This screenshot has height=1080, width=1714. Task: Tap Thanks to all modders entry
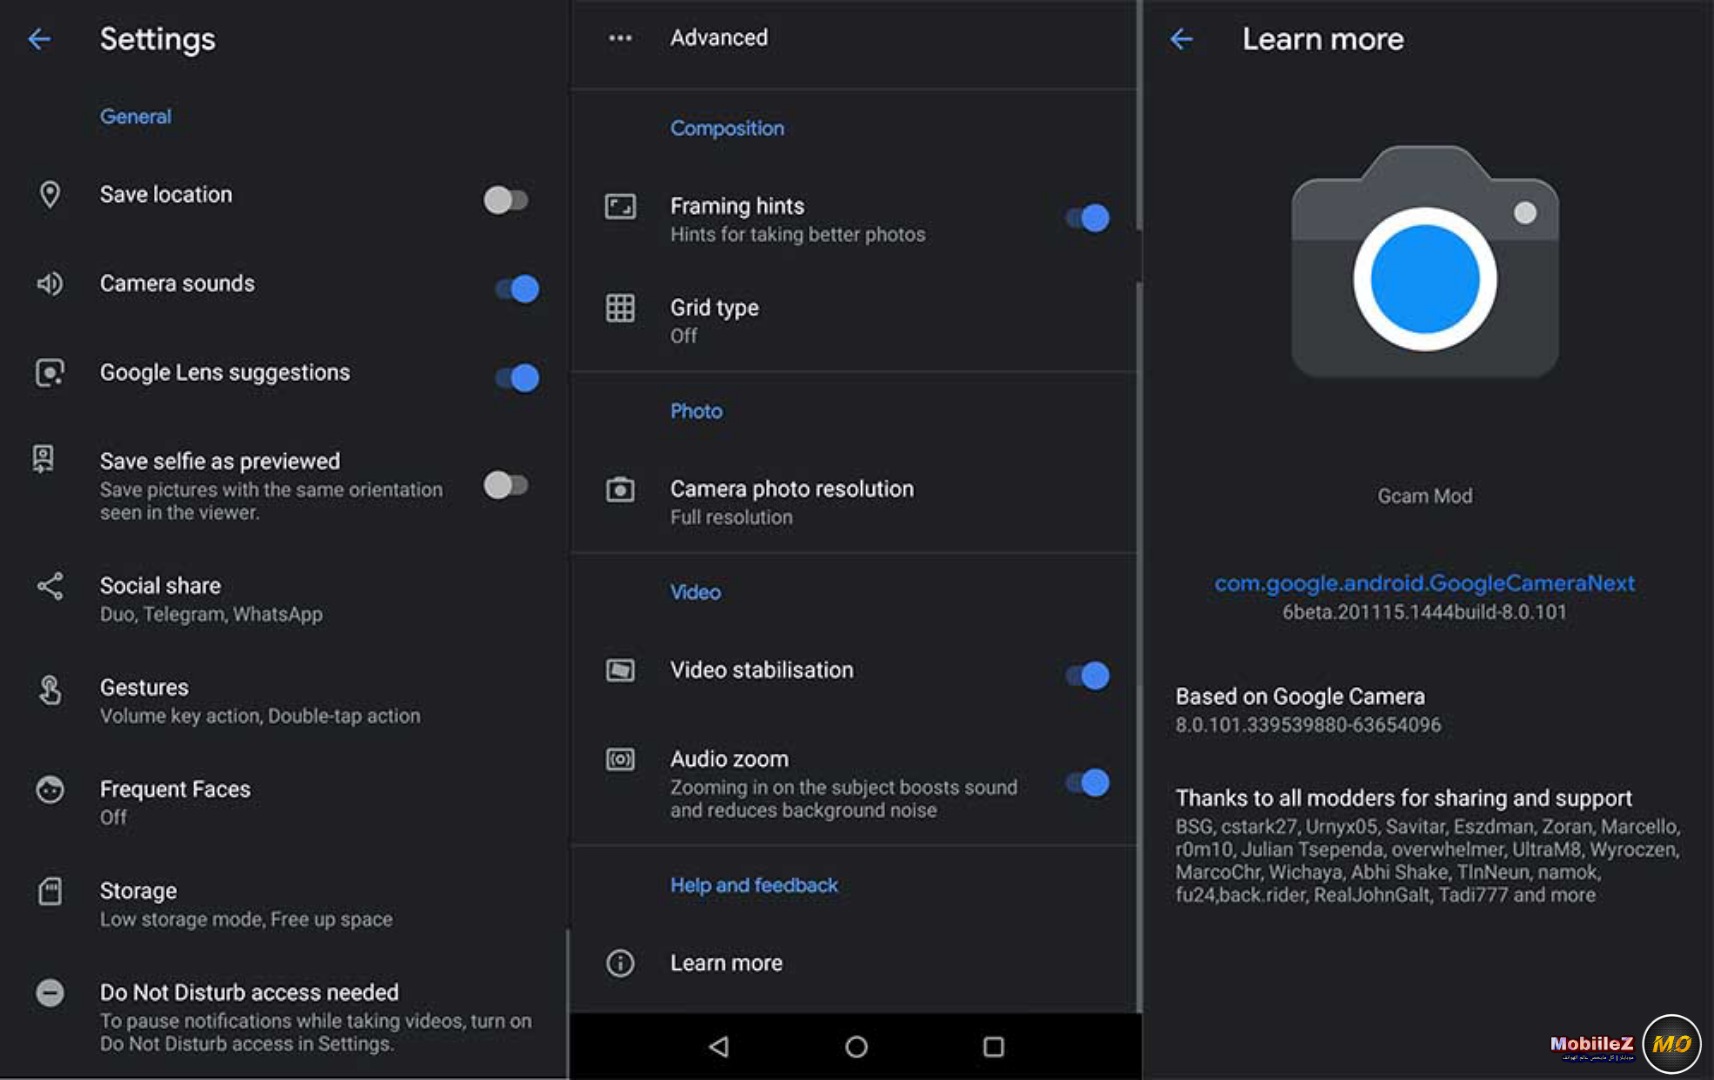coord(1428,846)
